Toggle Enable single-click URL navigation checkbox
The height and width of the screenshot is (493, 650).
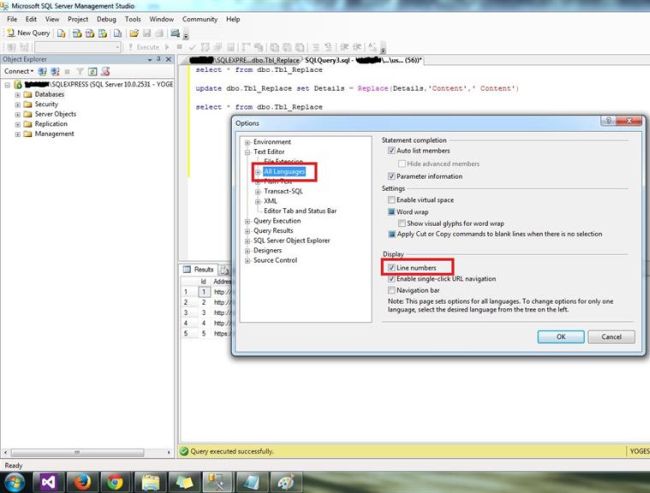(391, 279)
